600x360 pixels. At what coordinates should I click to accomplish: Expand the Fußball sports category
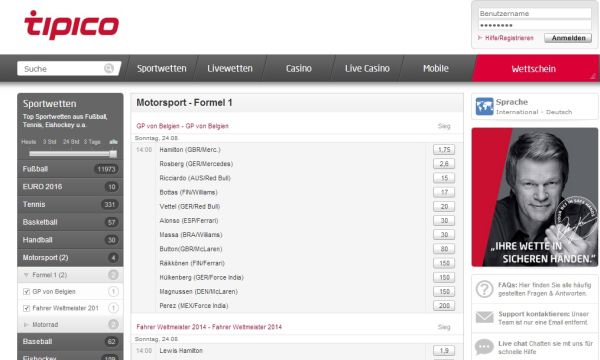click(x=70, y=169)
